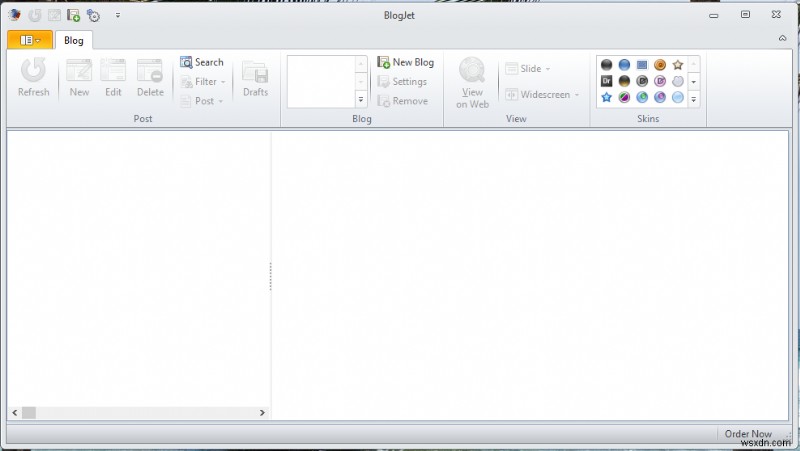Select the blue sphere skin
This screenshot has height=451, width=800.
click(x=624, y=65)
